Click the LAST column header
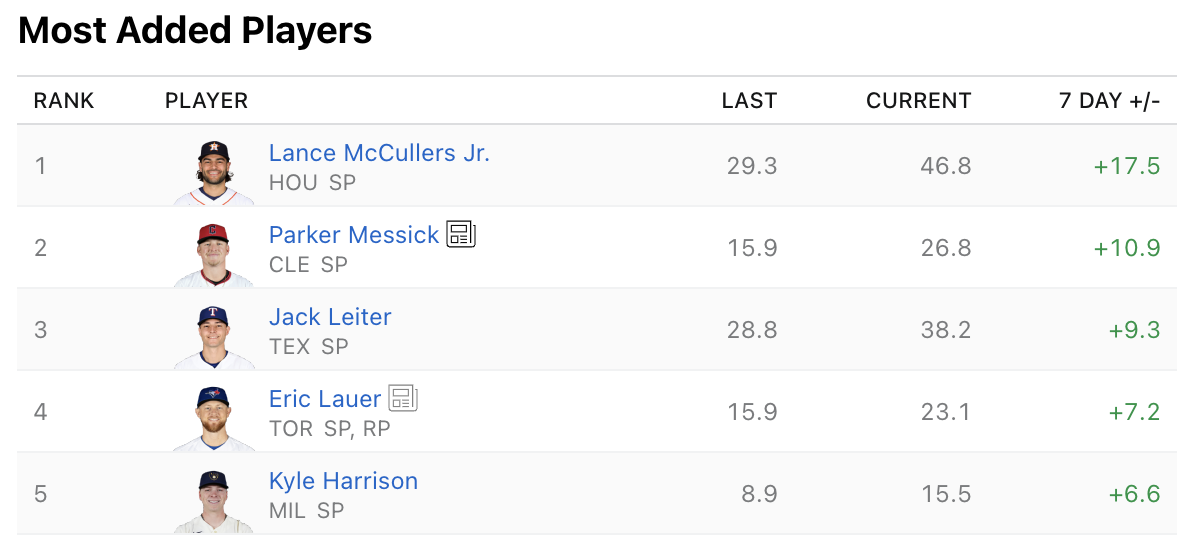1196x544 pixels. (749, 101)
